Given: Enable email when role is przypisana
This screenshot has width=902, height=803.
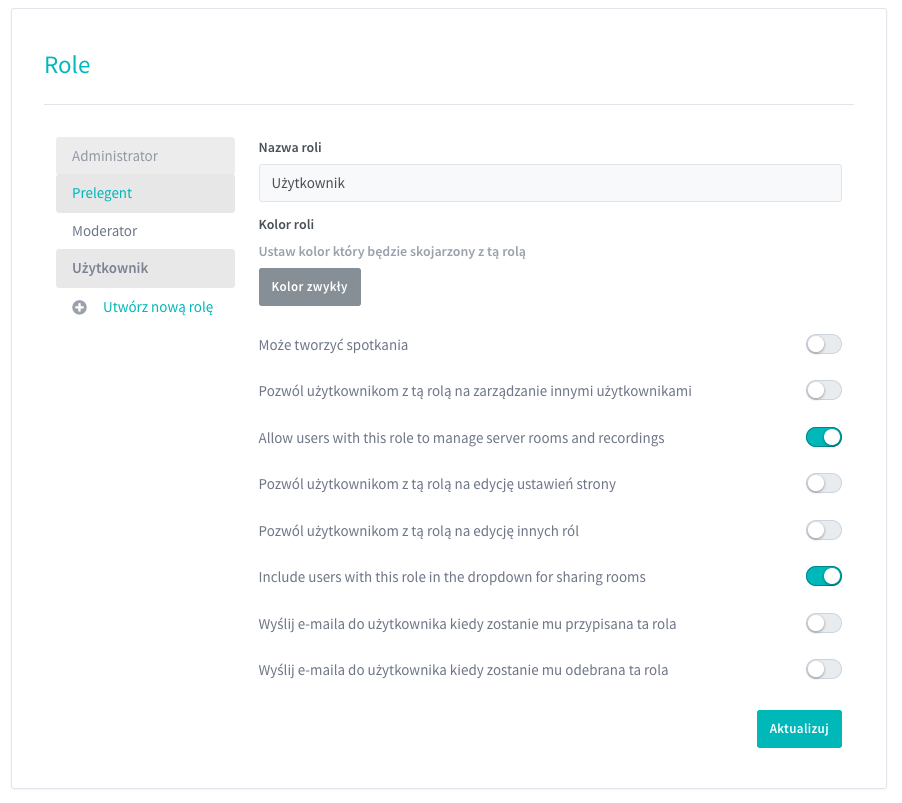Looking at the screenshot, I should point(824,624).
